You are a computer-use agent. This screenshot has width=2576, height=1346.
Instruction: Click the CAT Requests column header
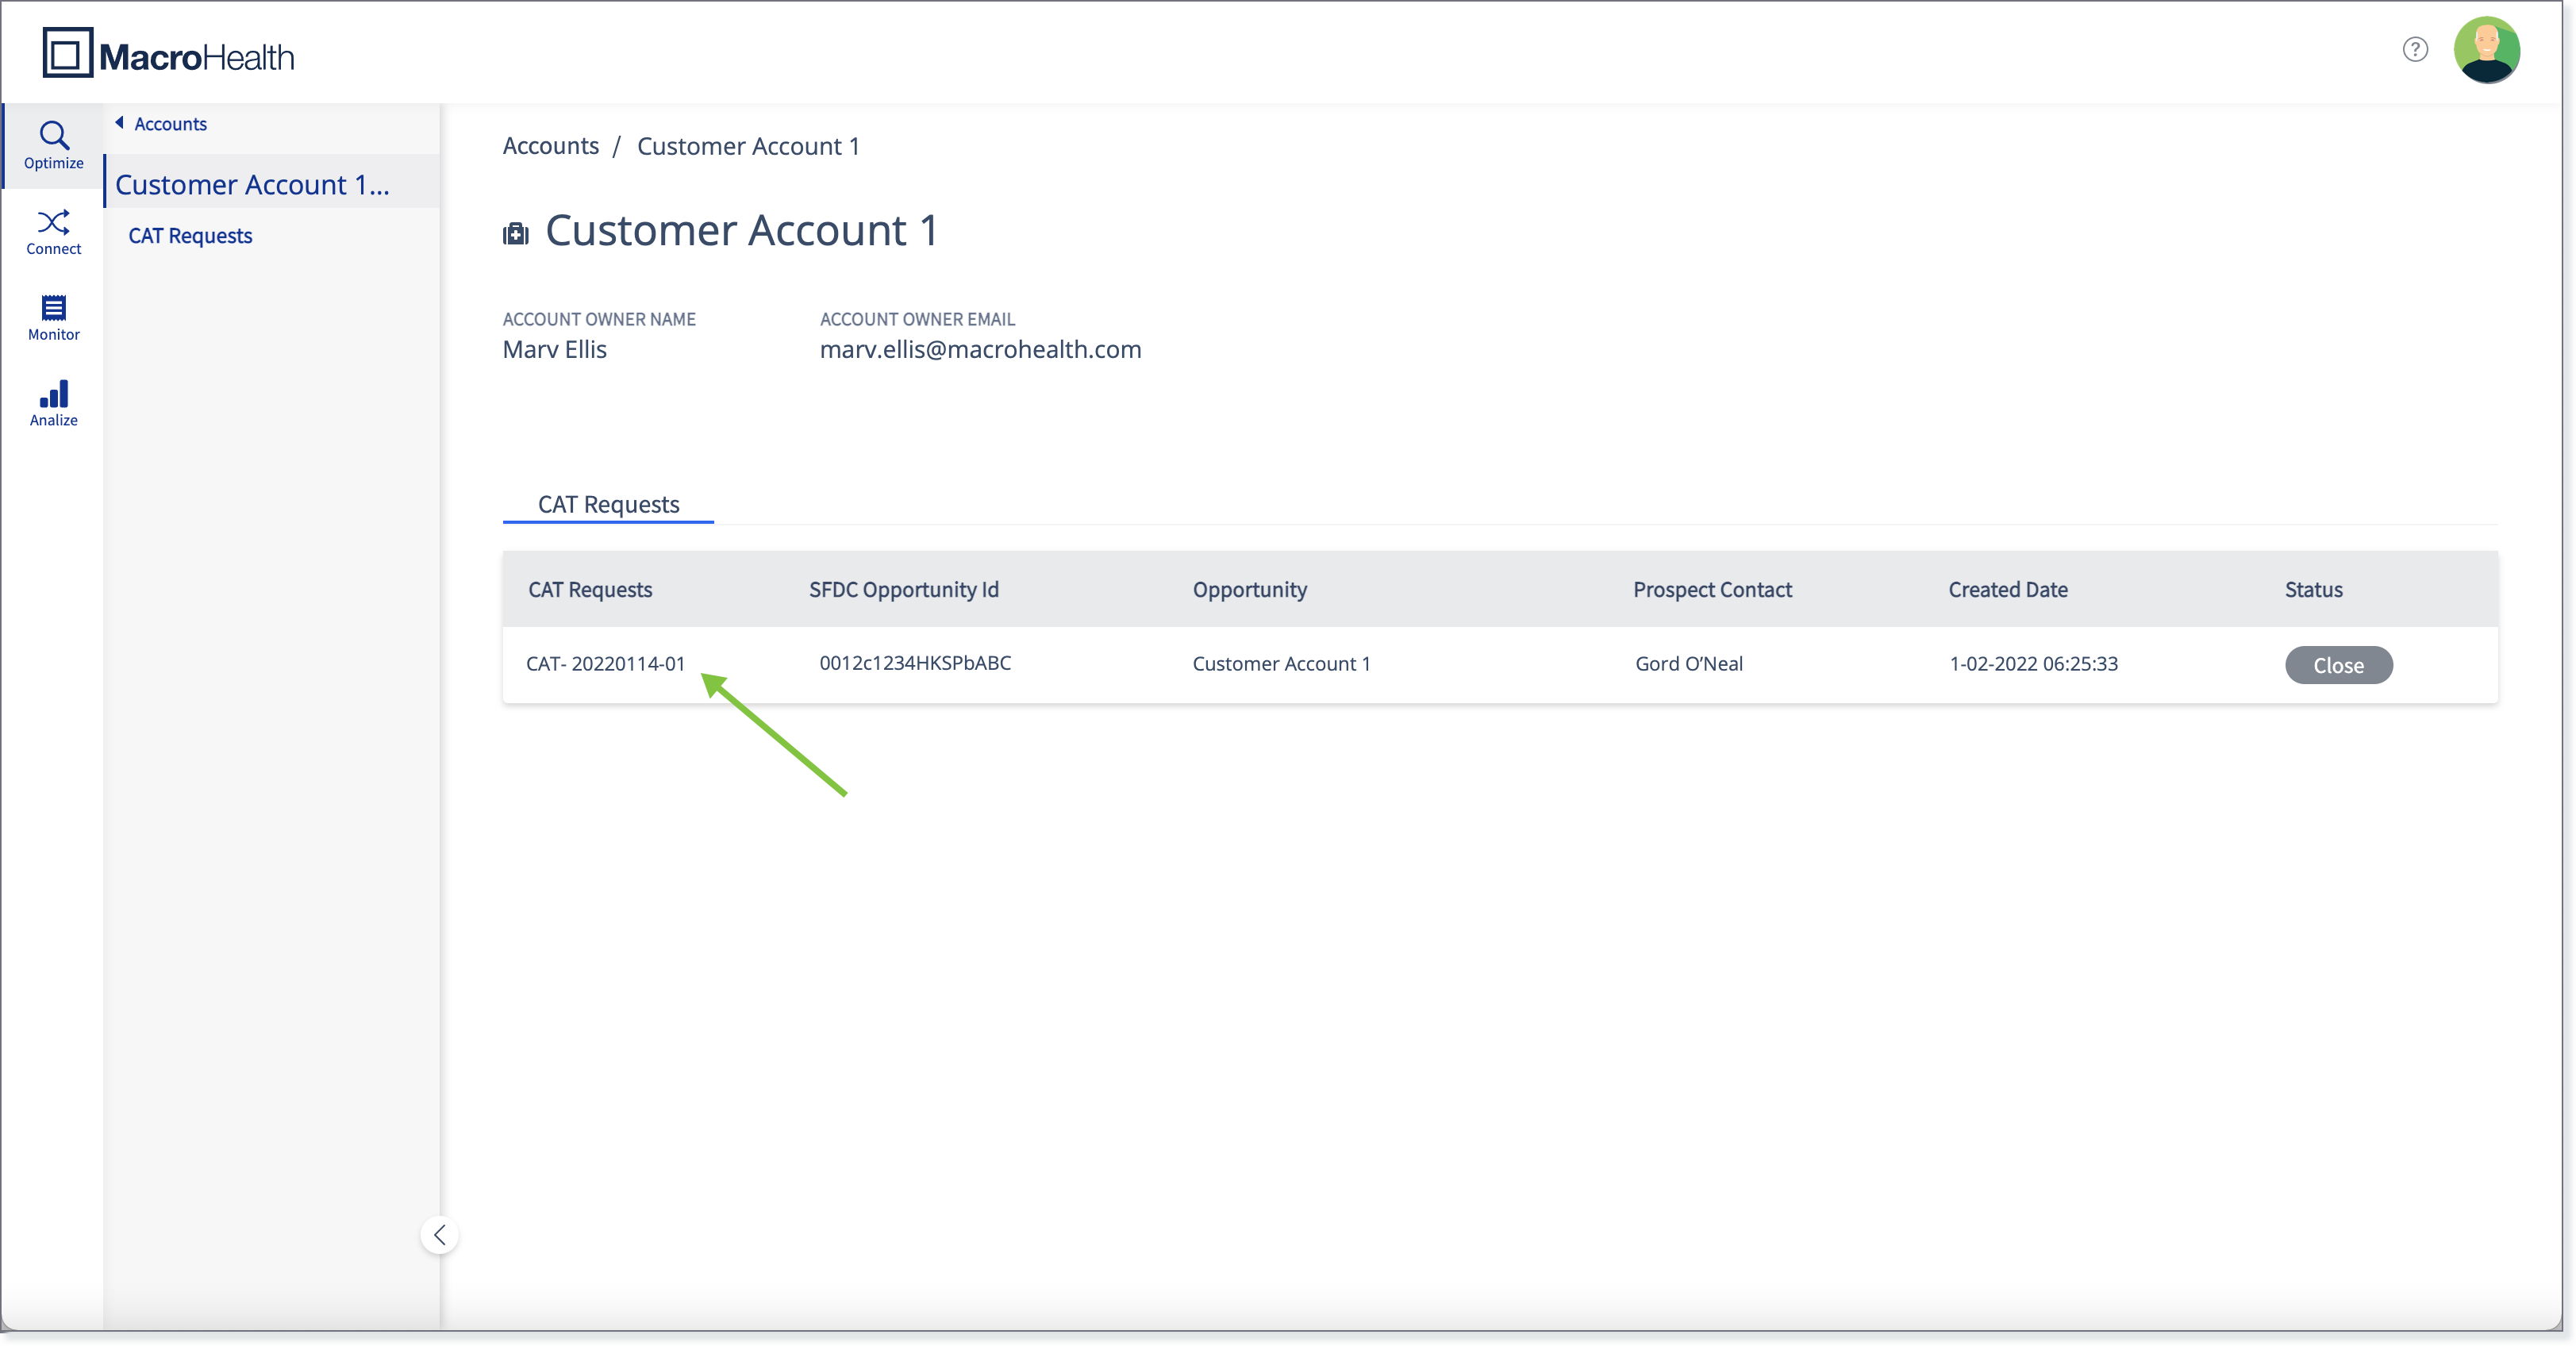tap(590, 590)
